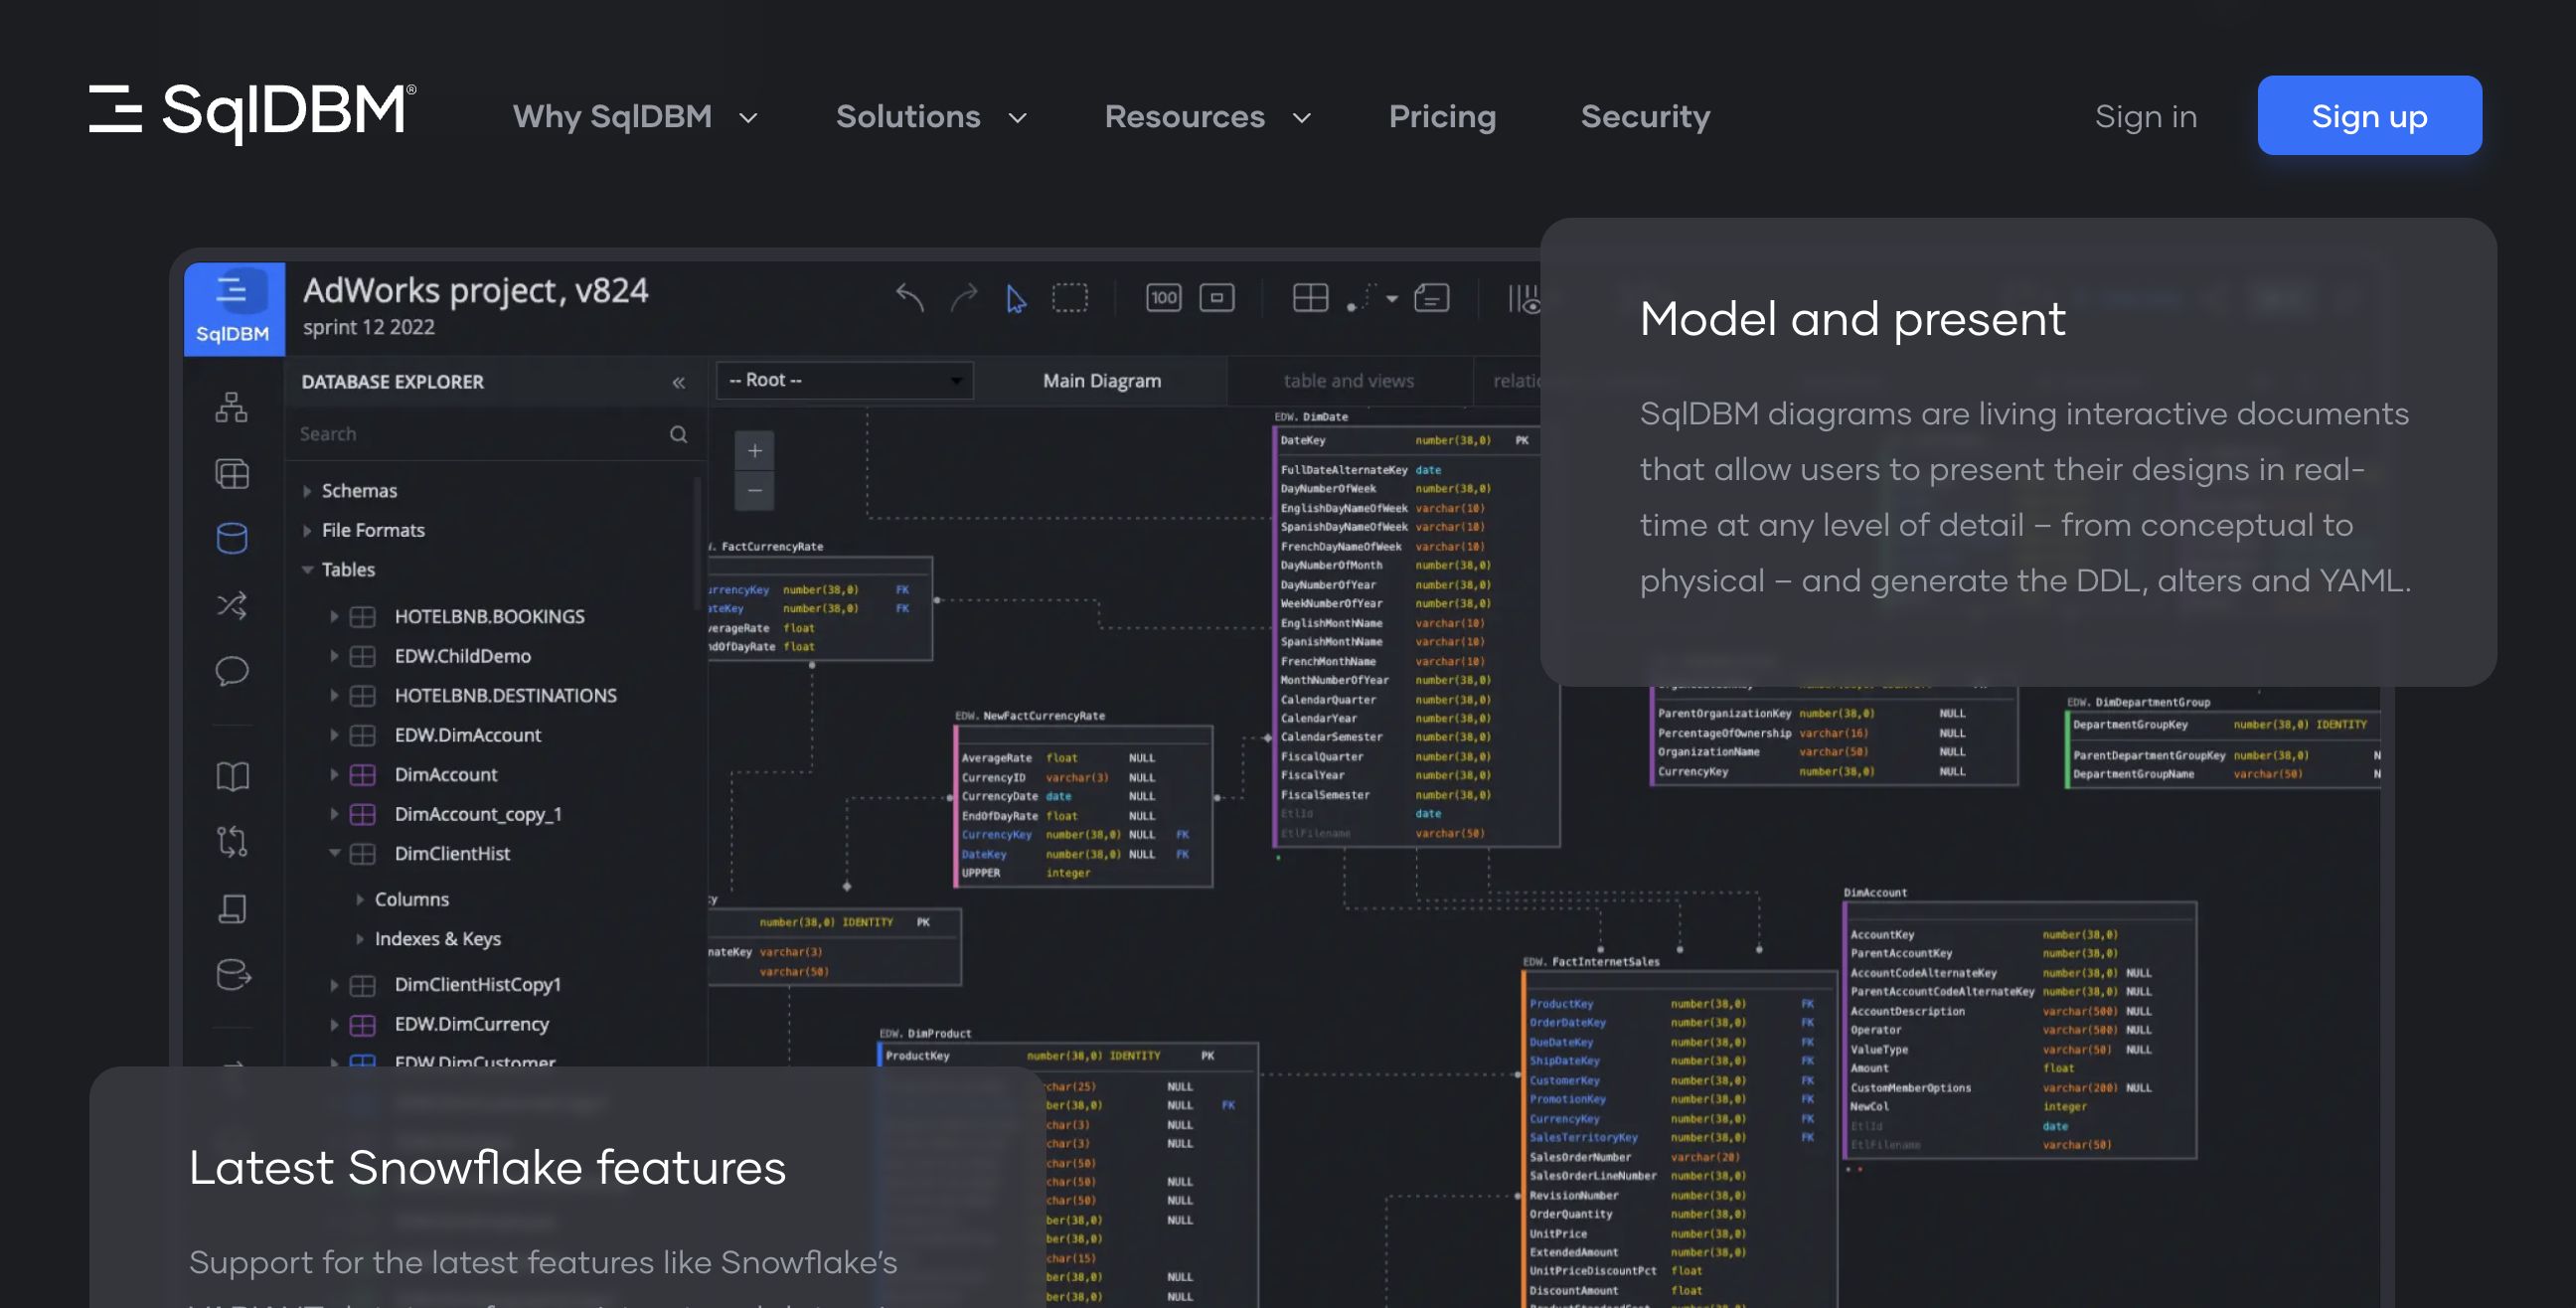Open the Pricing menu in the navigation bar
This screenshot has width=2576, height=1308.
click(1442, 116)
